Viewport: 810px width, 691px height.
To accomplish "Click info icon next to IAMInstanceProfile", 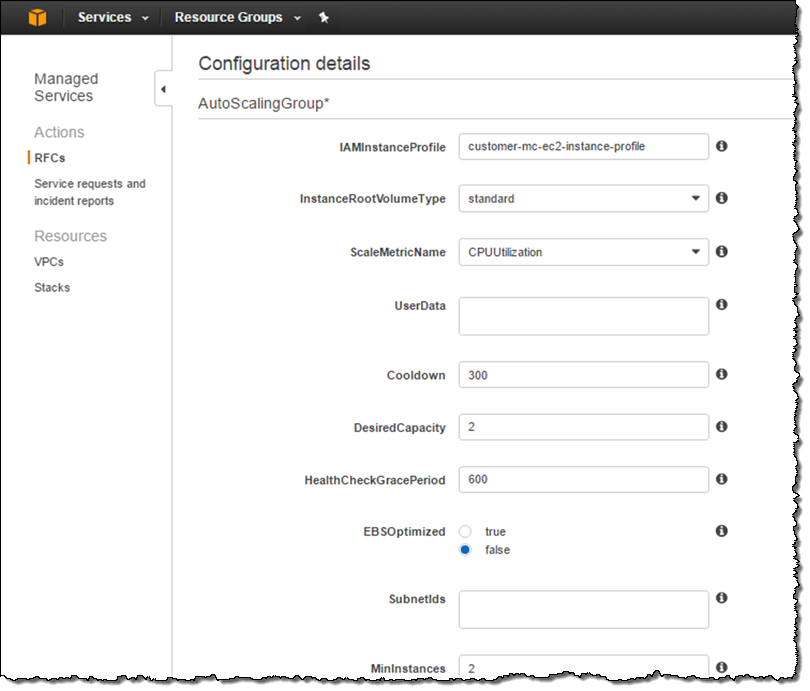I will 721,146.
